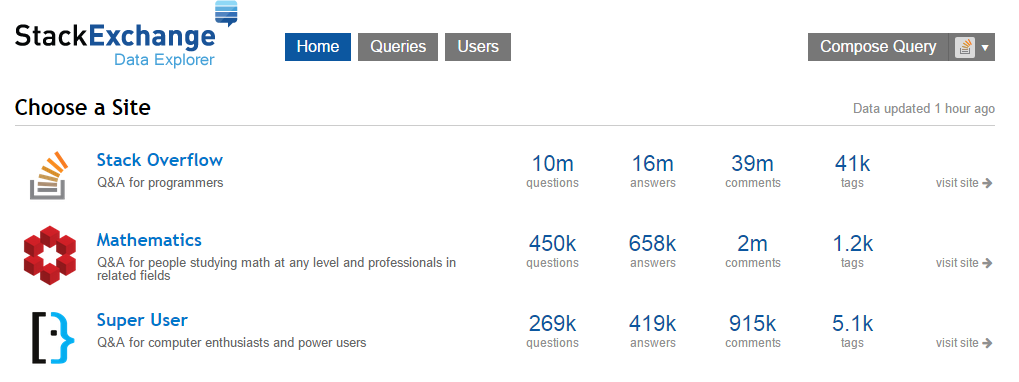Click the StackExchange Data Explorer logo
Screen dimensions: 1019x382
coord(126,35)
